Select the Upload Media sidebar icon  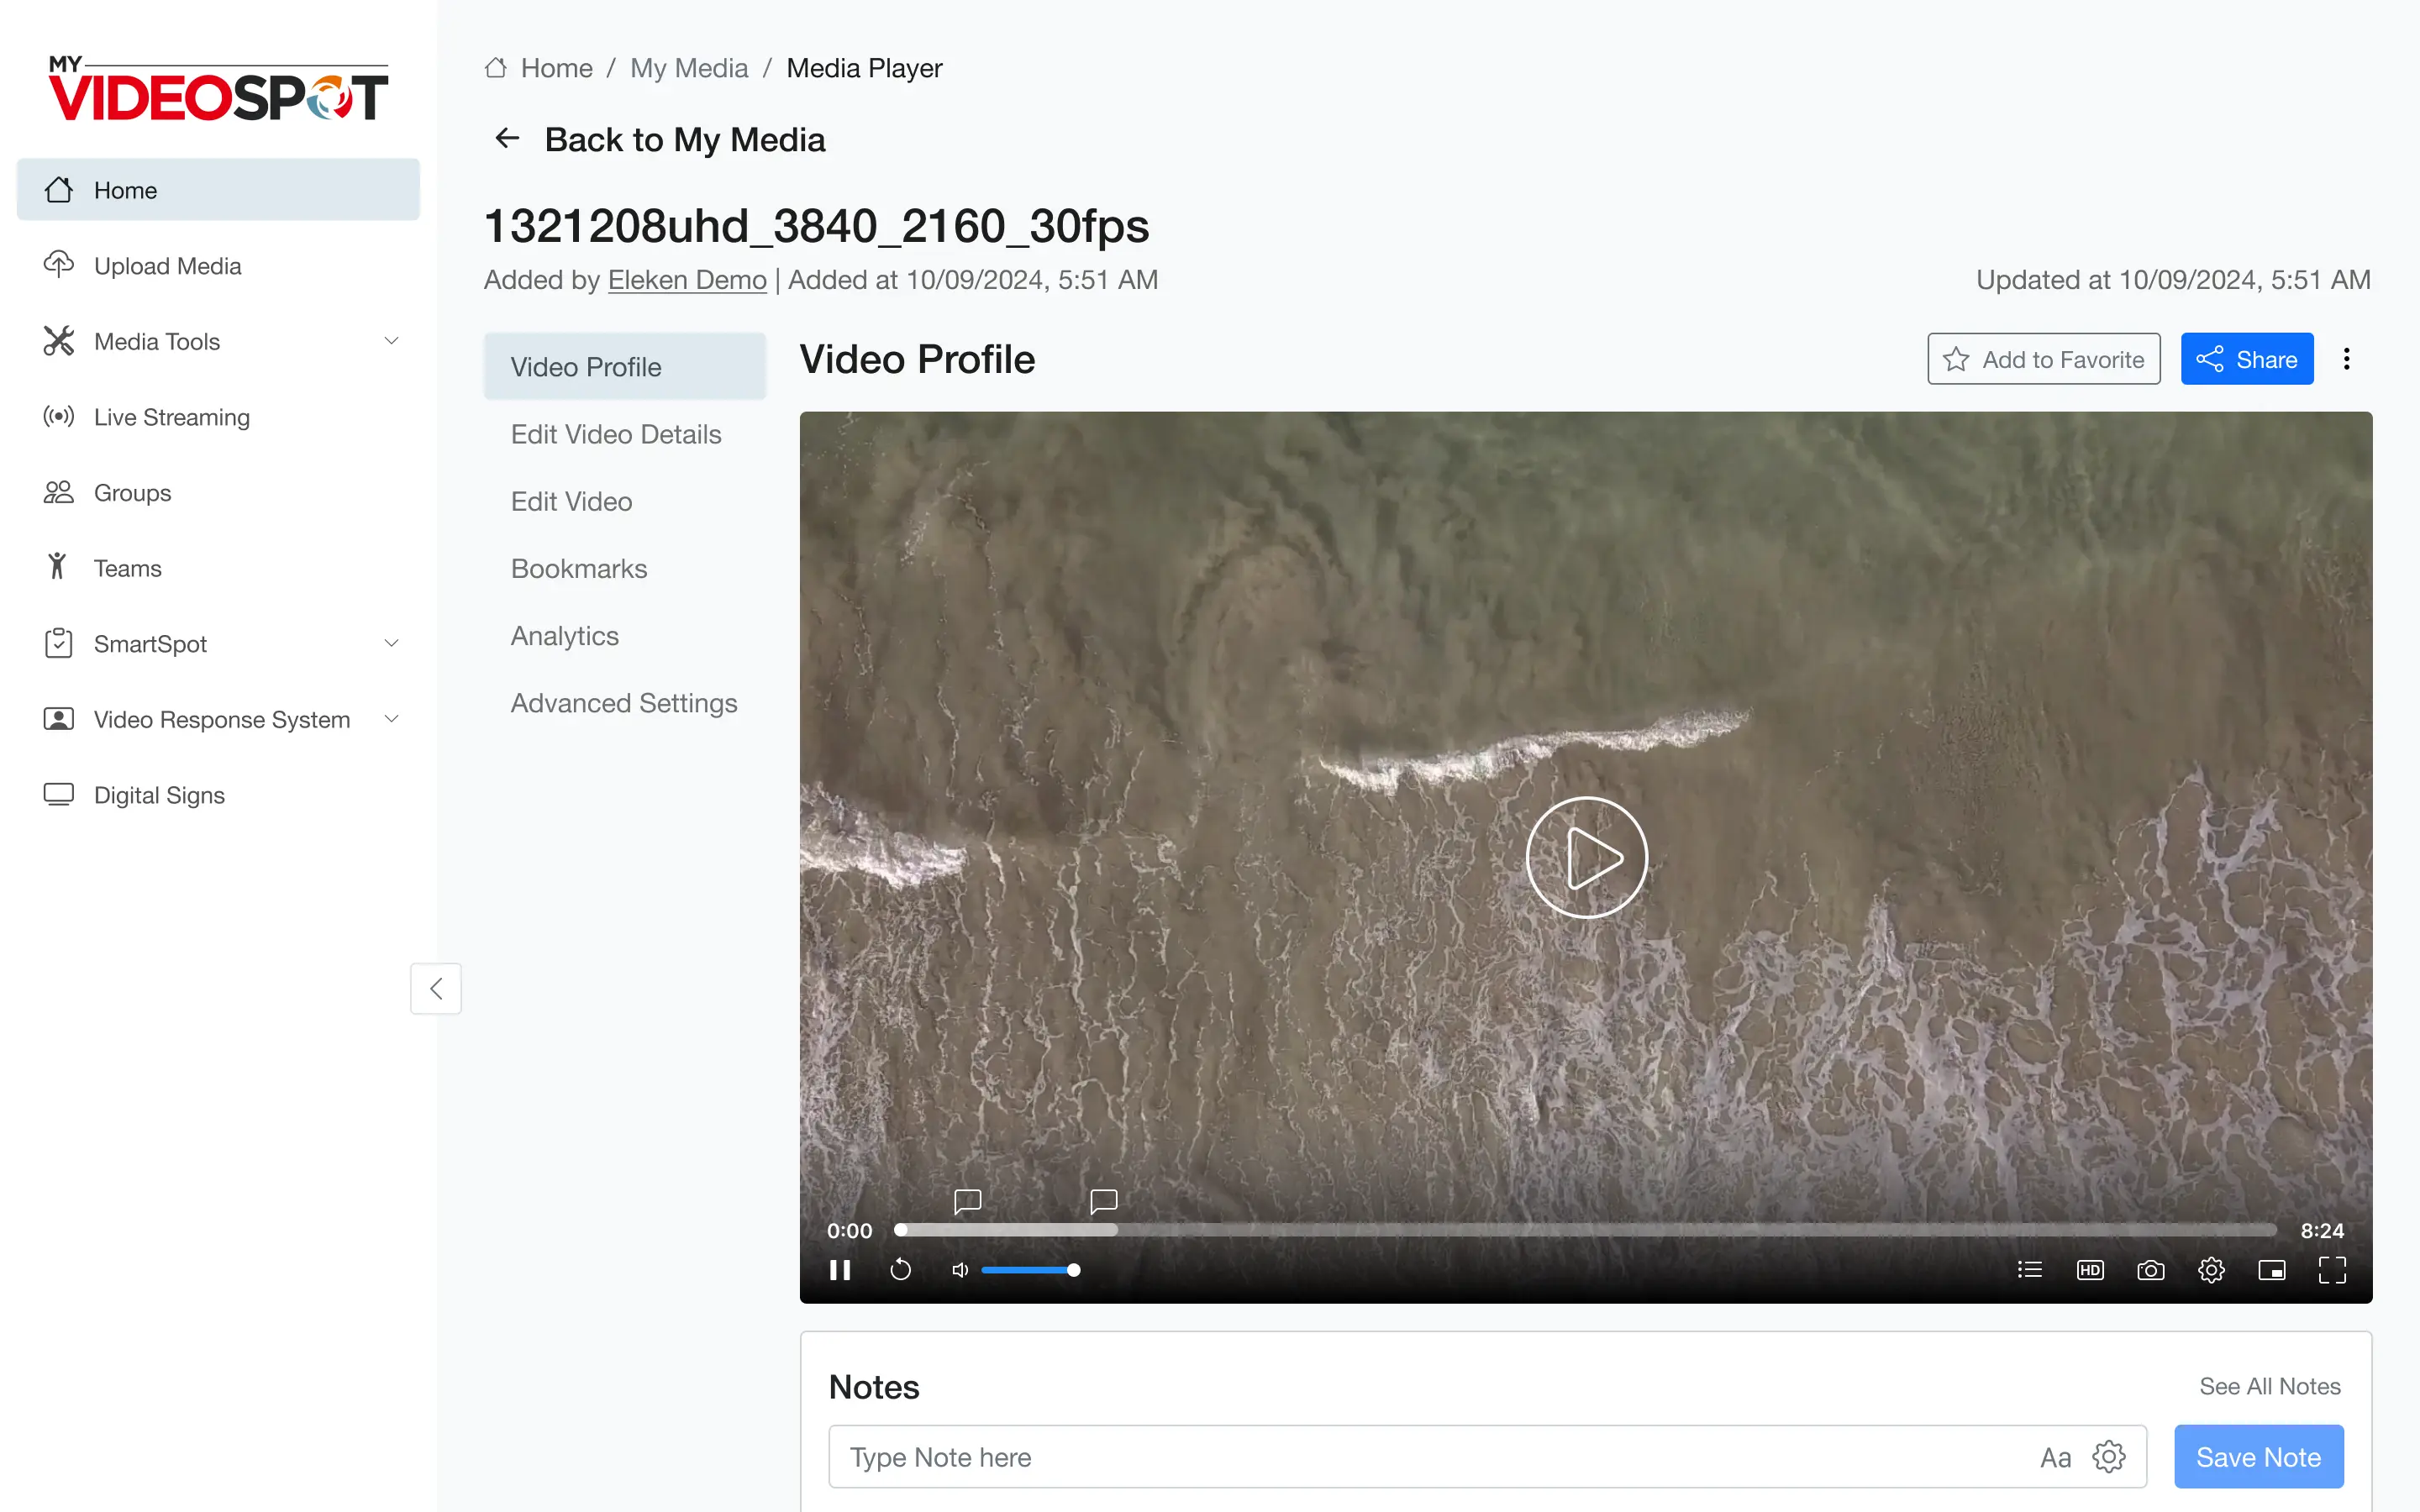(x=59, y=265)
